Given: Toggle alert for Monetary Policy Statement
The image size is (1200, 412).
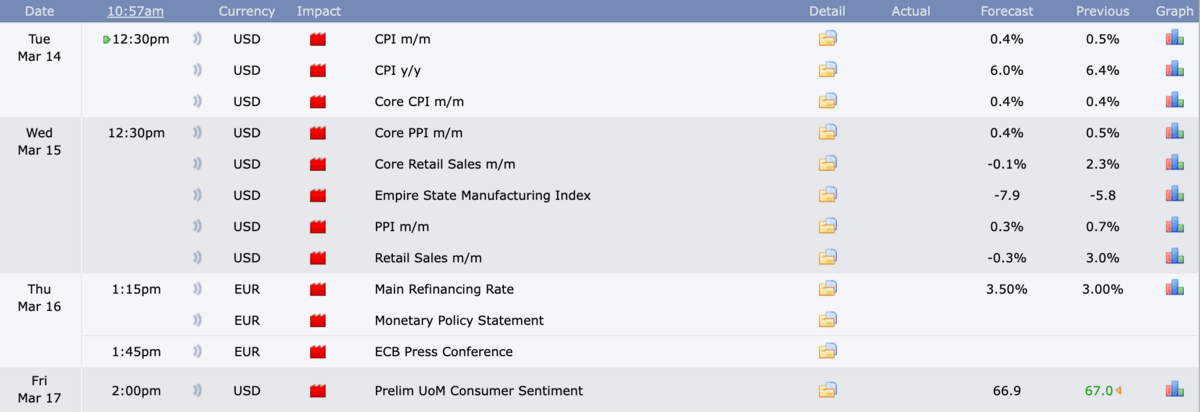Looking at the screenshot, I should pos(197,321).
